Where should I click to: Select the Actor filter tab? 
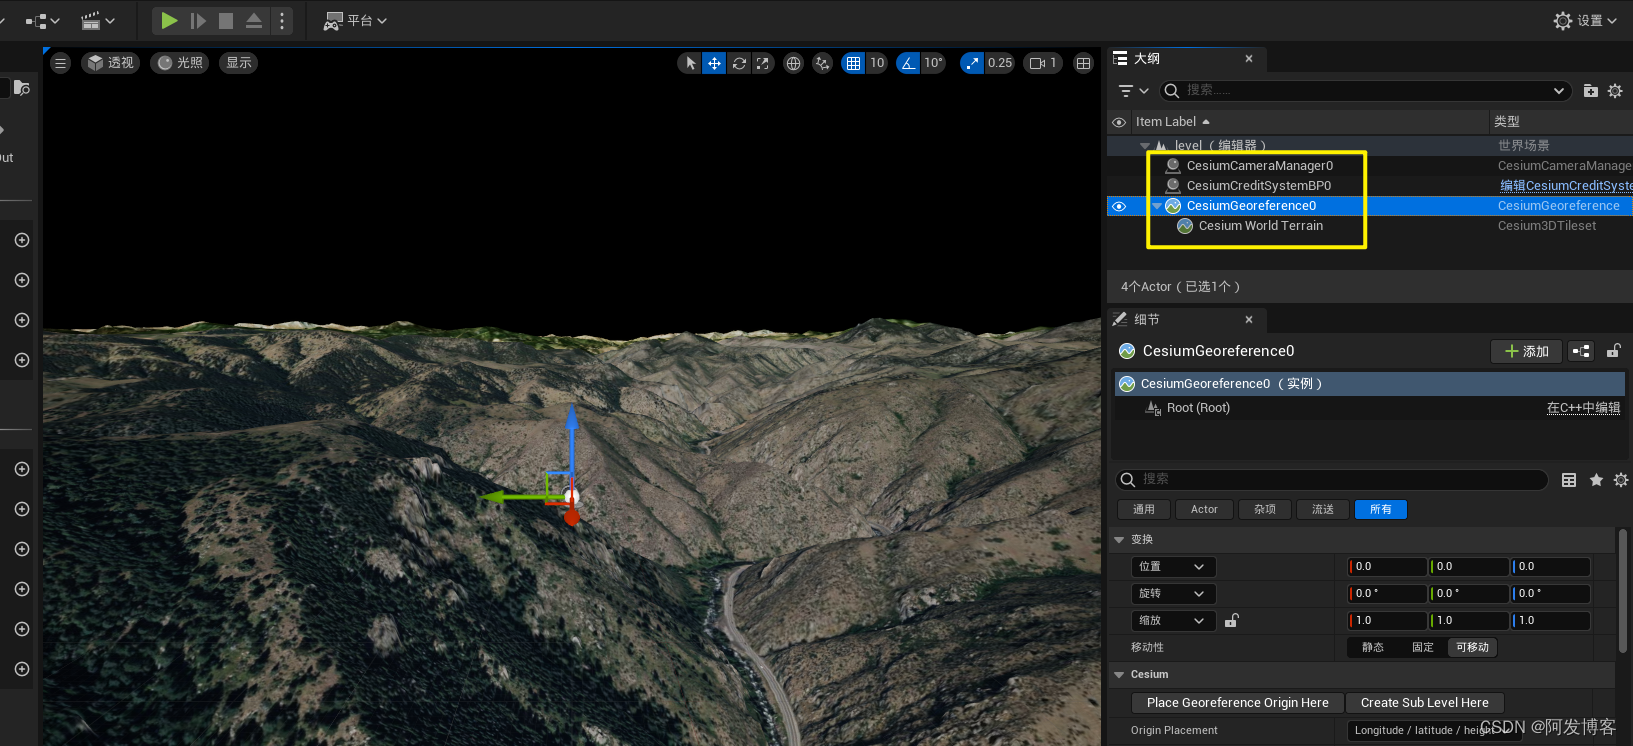click(1204, 510)
